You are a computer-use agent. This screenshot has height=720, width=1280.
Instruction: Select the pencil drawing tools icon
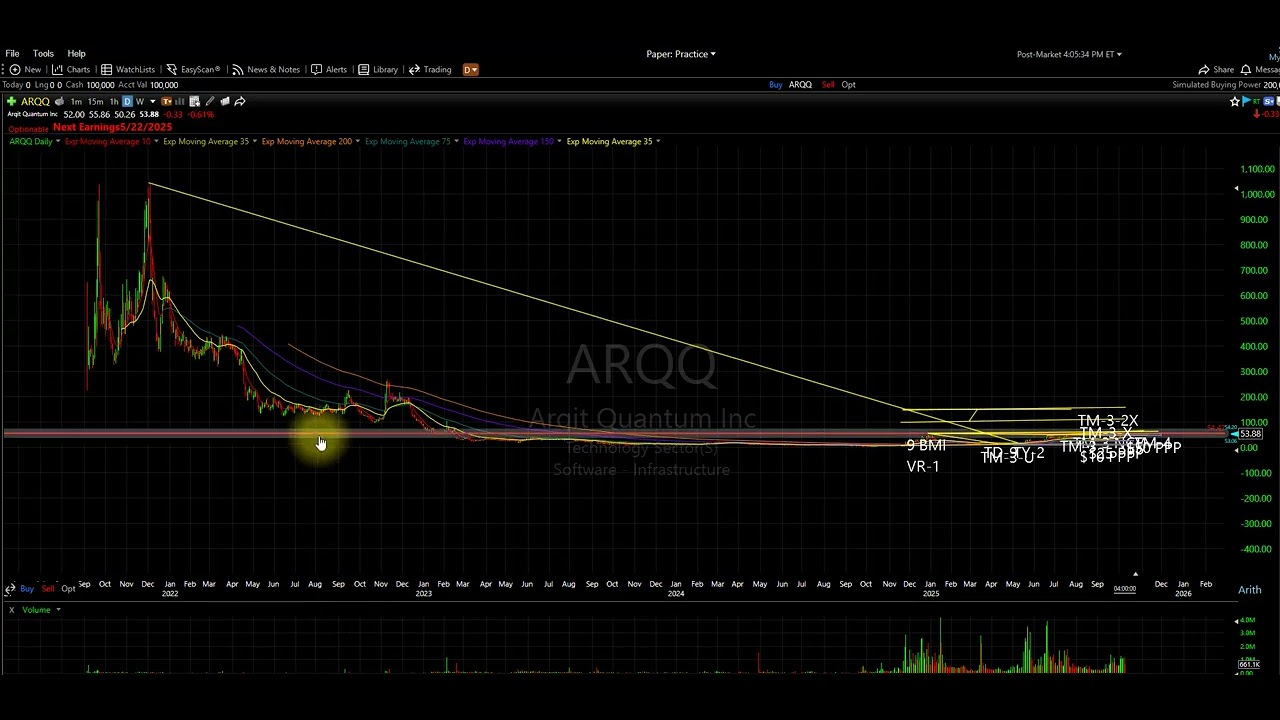(x=210, y=101)
